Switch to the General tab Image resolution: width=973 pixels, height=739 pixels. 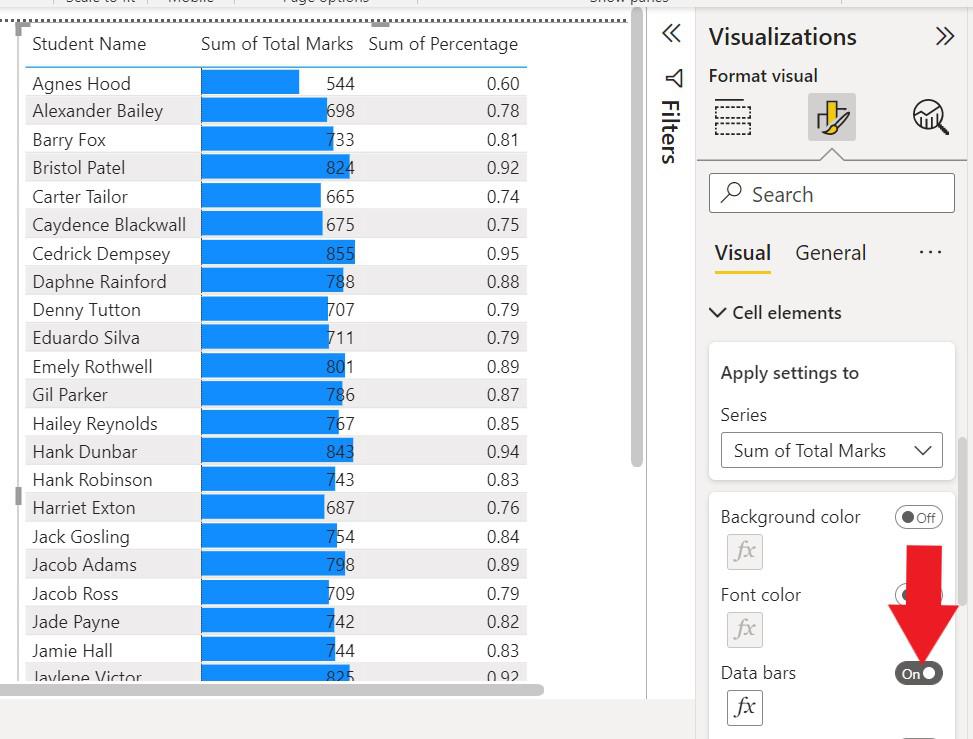(830, 253)
